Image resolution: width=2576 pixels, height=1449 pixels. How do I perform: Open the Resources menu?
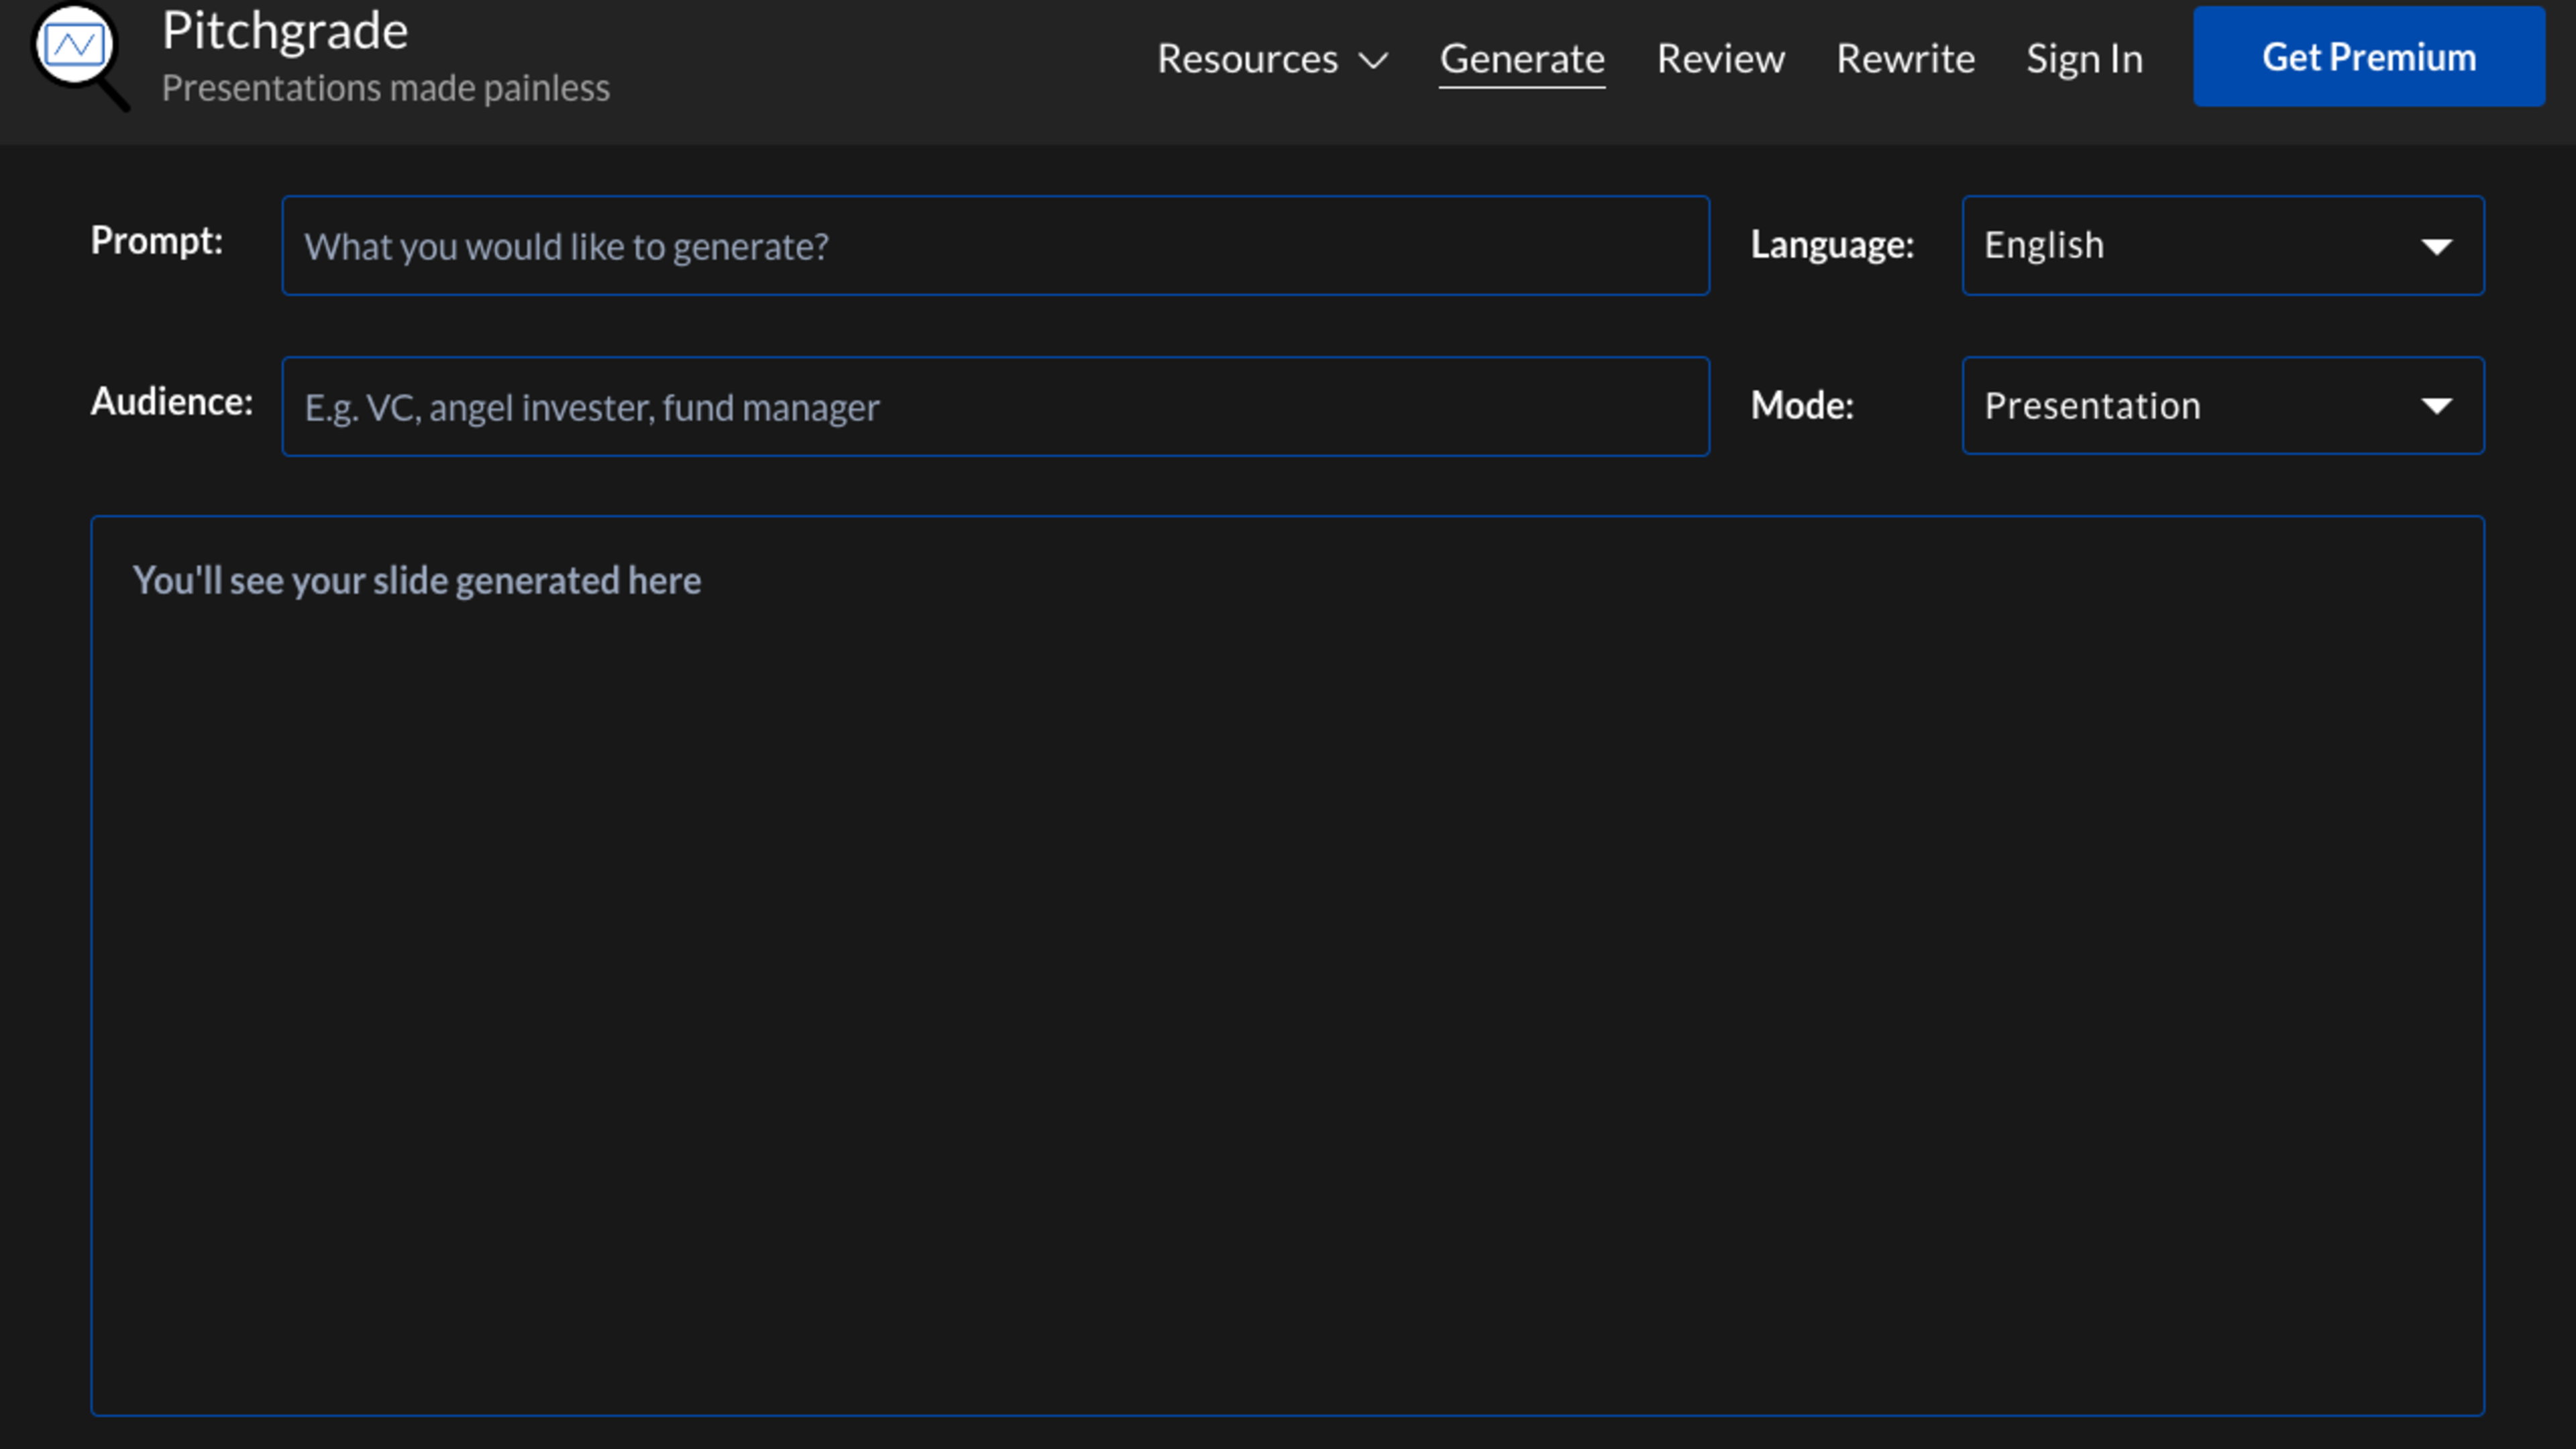pyautogui.click(x=1247, y=58)
